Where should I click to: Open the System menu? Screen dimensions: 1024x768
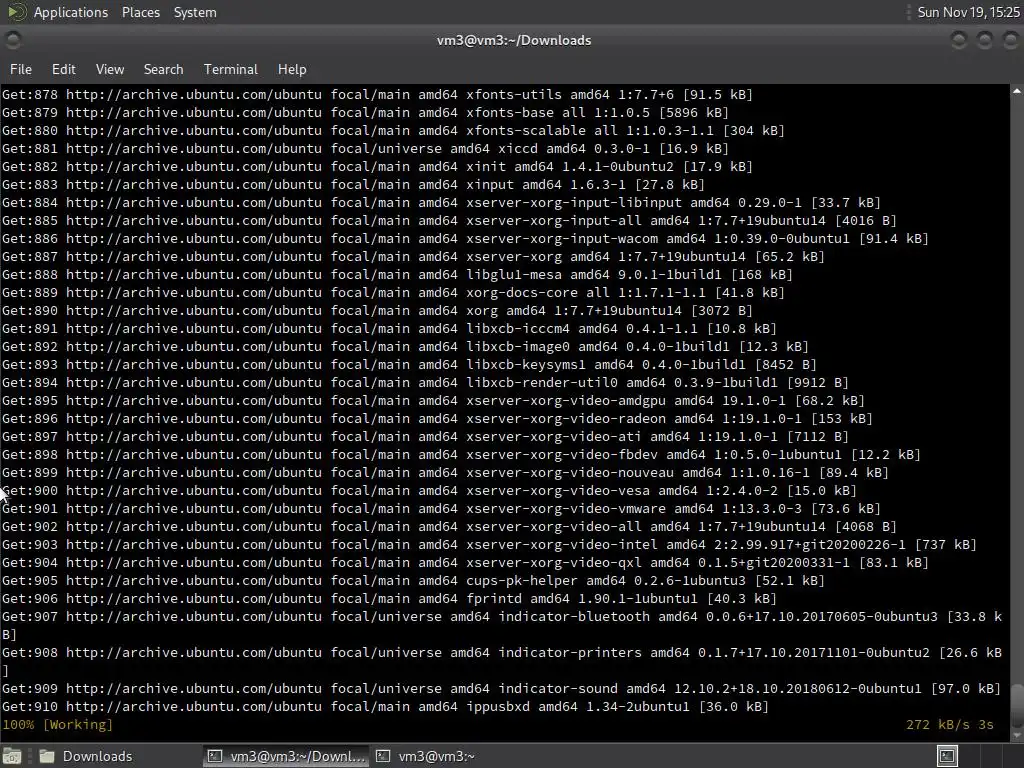[195, 12]
